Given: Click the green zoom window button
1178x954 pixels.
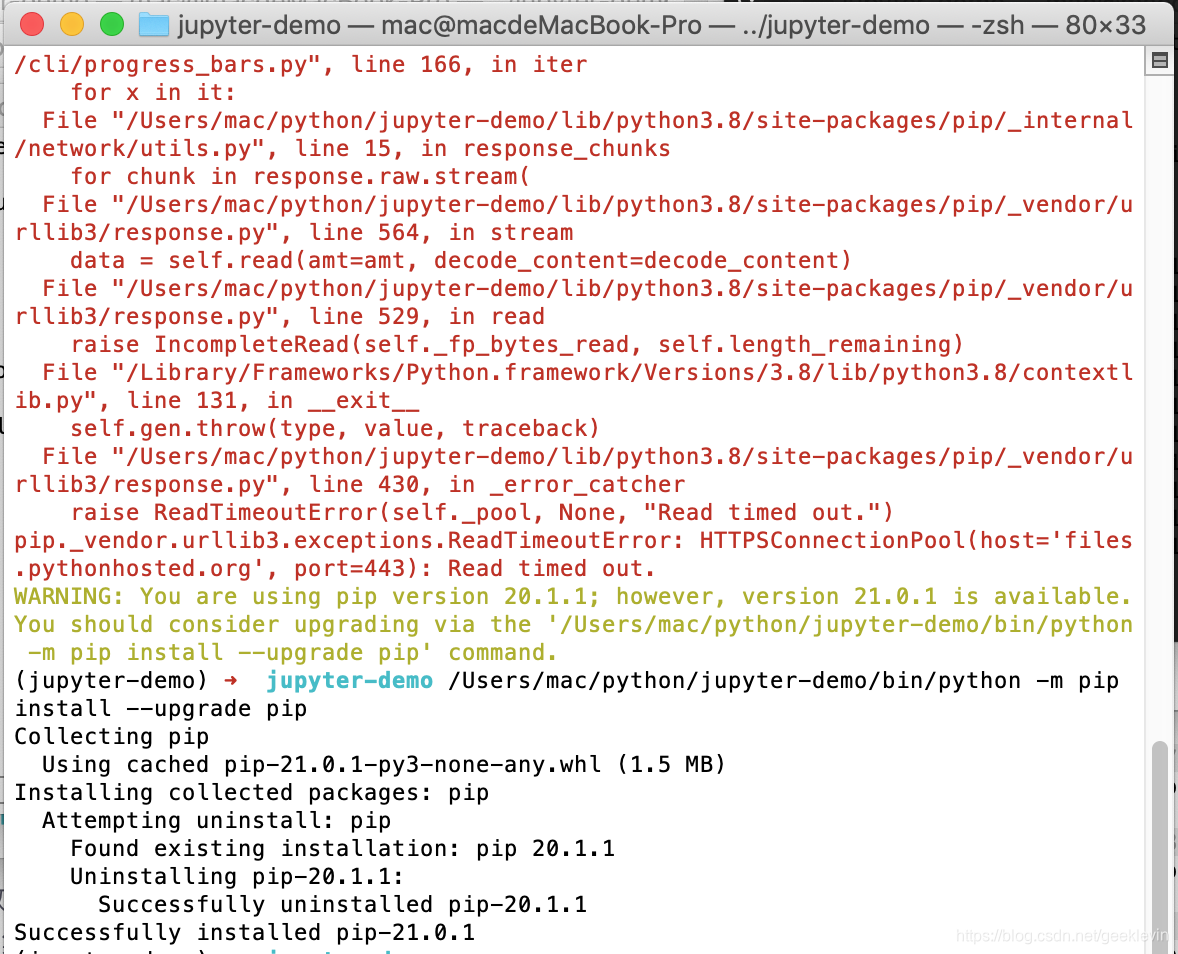Looking at the screenshot, I should (x=112, y=24).
